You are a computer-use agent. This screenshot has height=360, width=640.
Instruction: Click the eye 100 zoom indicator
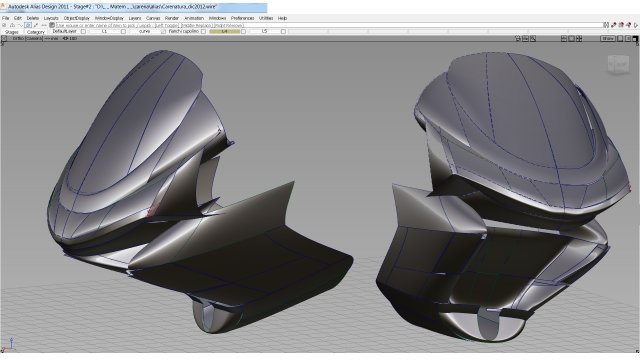point(70,38)
